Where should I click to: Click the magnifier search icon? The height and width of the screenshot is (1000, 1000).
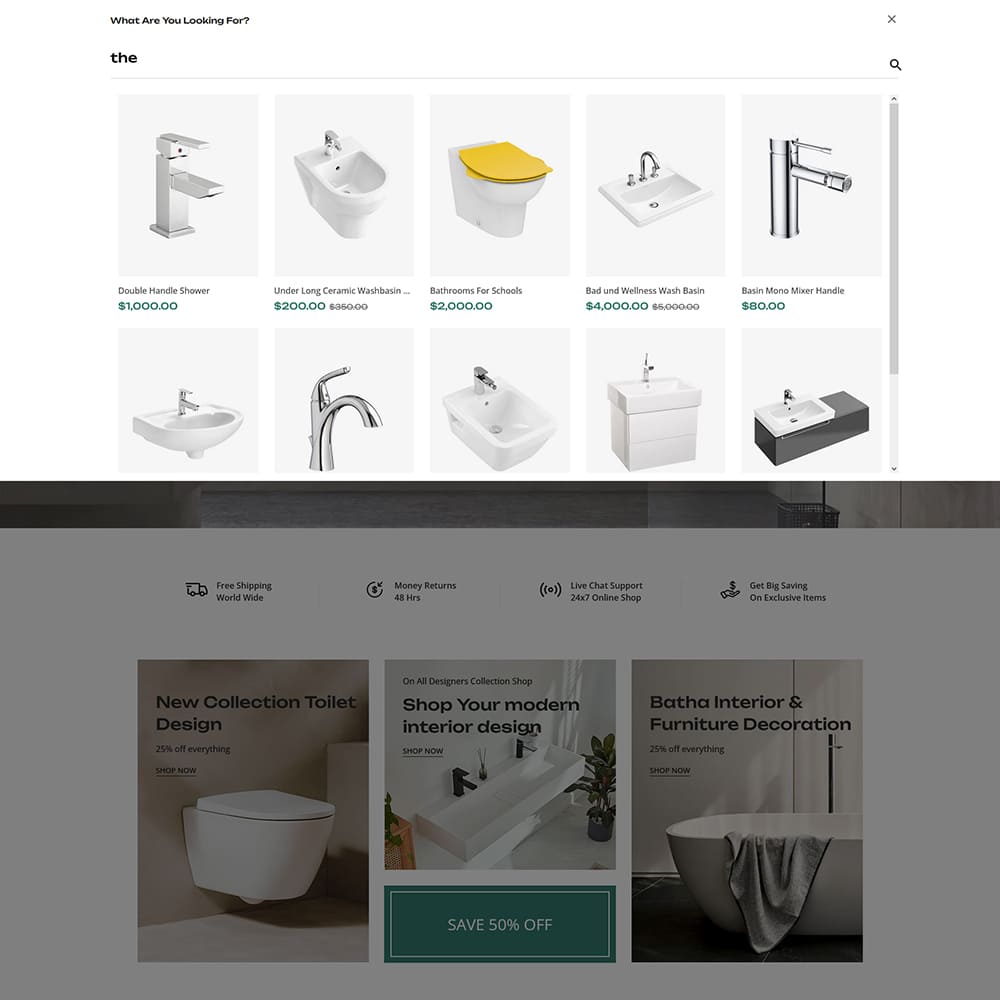[x=895, y=64]
